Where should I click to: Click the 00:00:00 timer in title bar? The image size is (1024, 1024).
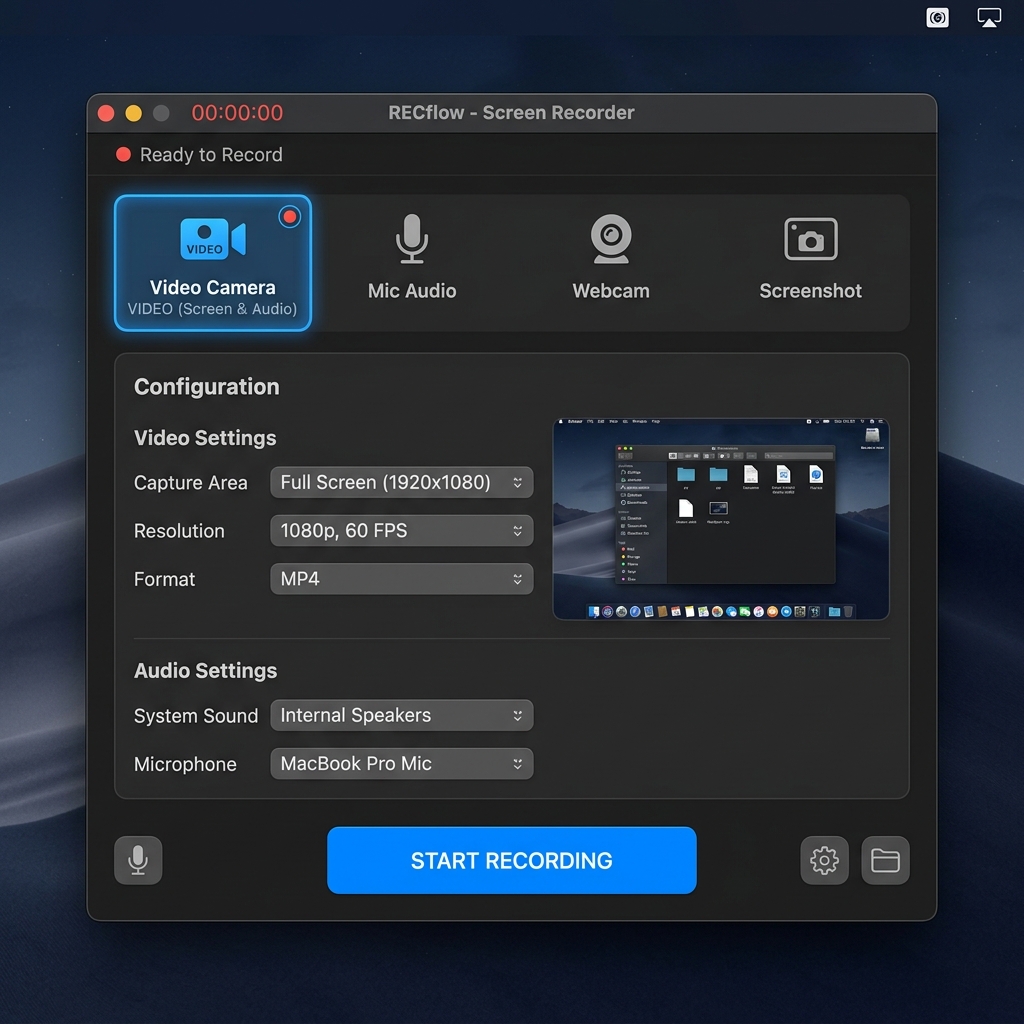(238, 113)
